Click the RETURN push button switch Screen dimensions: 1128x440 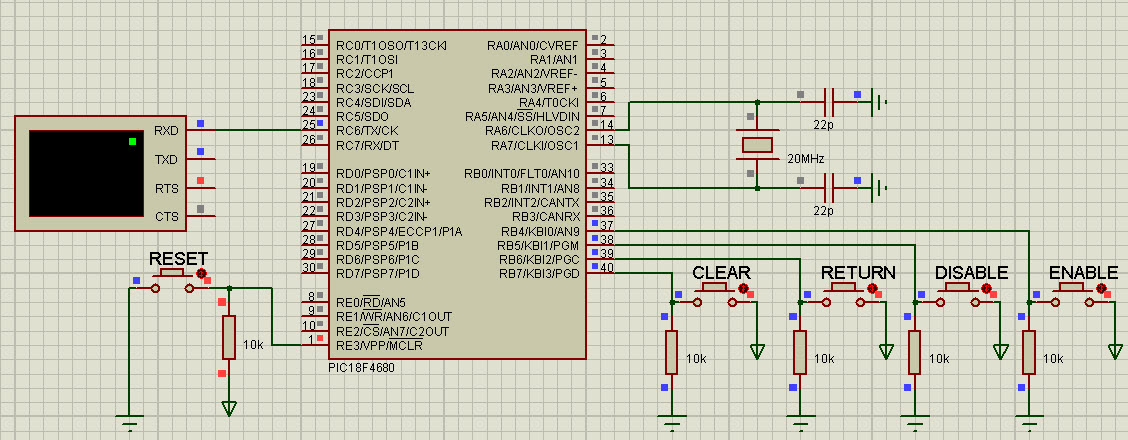point(842,289)
